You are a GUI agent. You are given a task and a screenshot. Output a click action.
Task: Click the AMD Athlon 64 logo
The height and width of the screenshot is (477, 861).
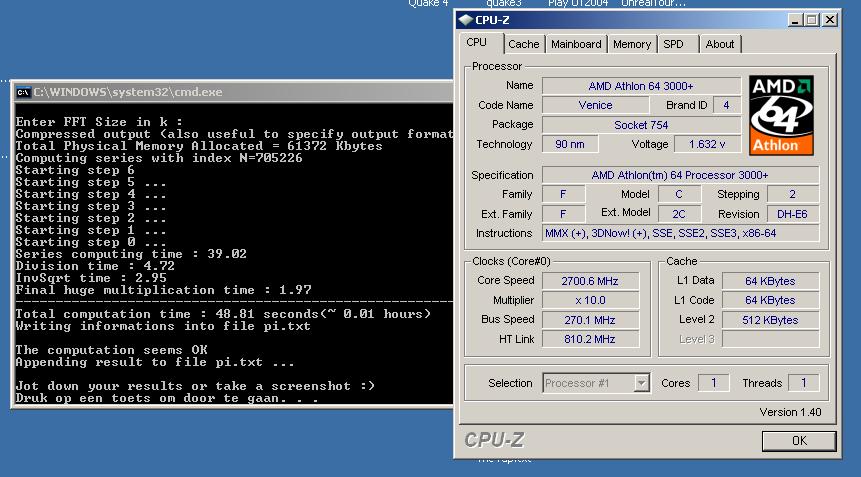point(781,115)
